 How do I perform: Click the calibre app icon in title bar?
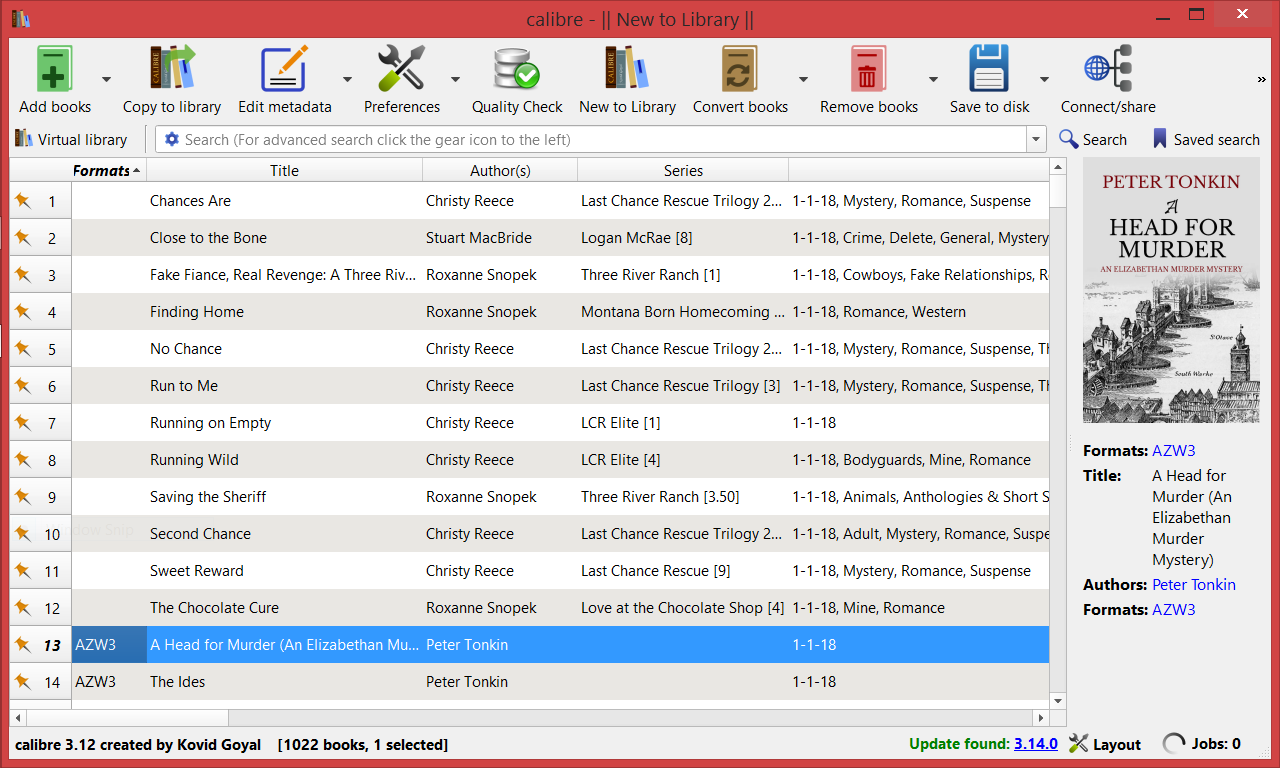[x=21, y=19]
